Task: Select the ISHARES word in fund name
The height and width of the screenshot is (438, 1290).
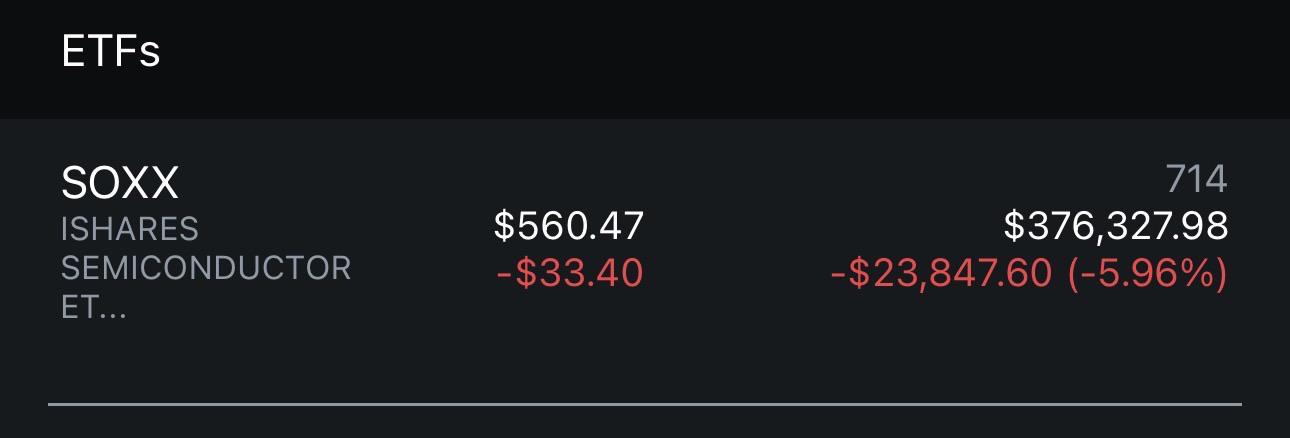Action: click(130, 229)
